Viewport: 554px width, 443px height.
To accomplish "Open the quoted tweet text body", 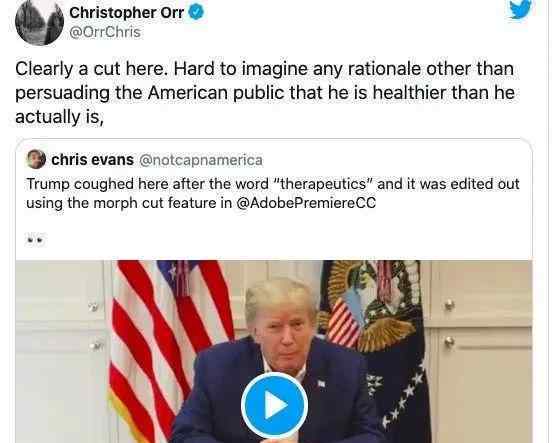I will (x=273, y=194).
